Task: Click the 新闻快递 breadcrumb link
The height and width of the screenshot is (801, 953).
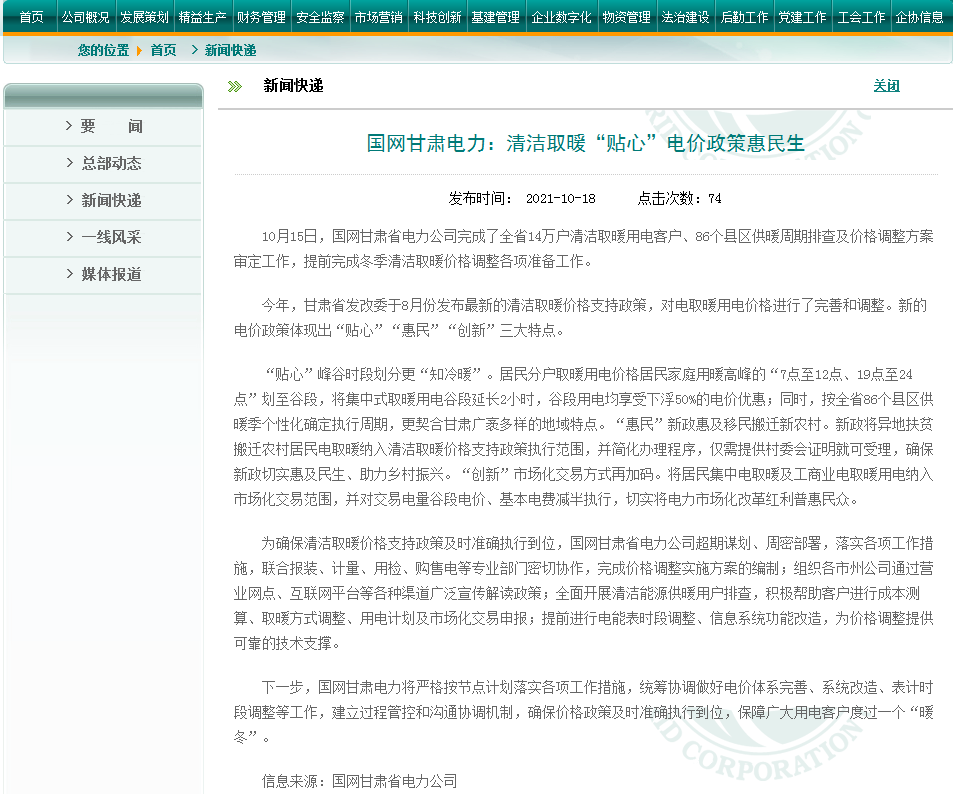Action: (230, 50)
